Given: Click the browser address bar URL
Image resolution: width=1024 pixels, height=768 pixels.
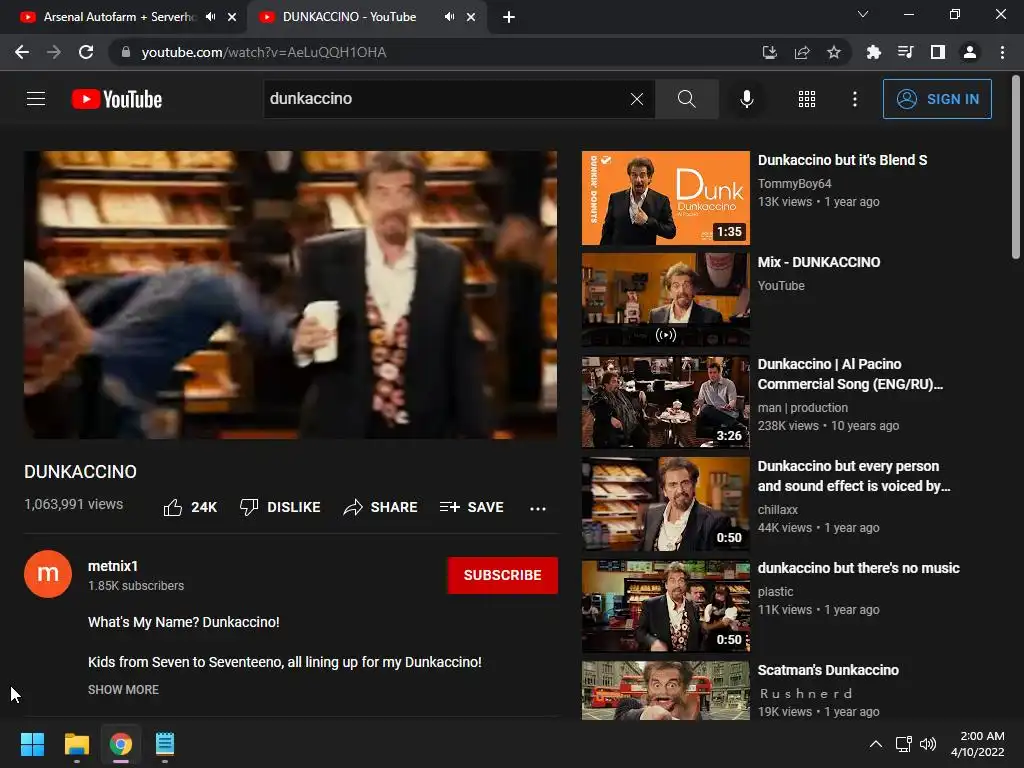Looking at the screenshot, I should 264,52.
